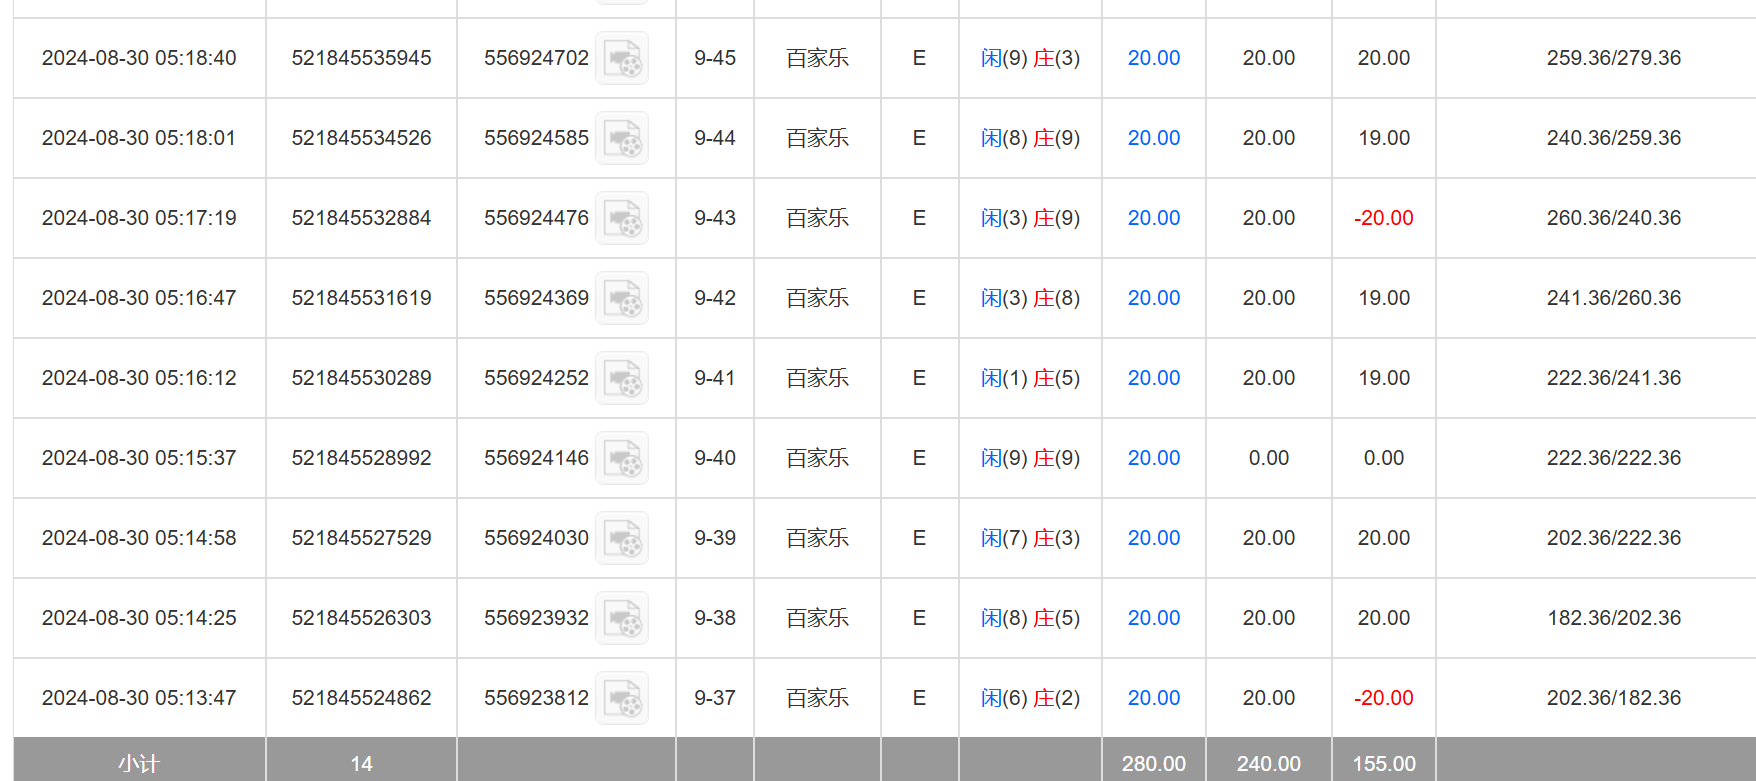Screen dimensions: 1756x781
Task: Play the video record for 556924476
Action: tap(622, 218)
